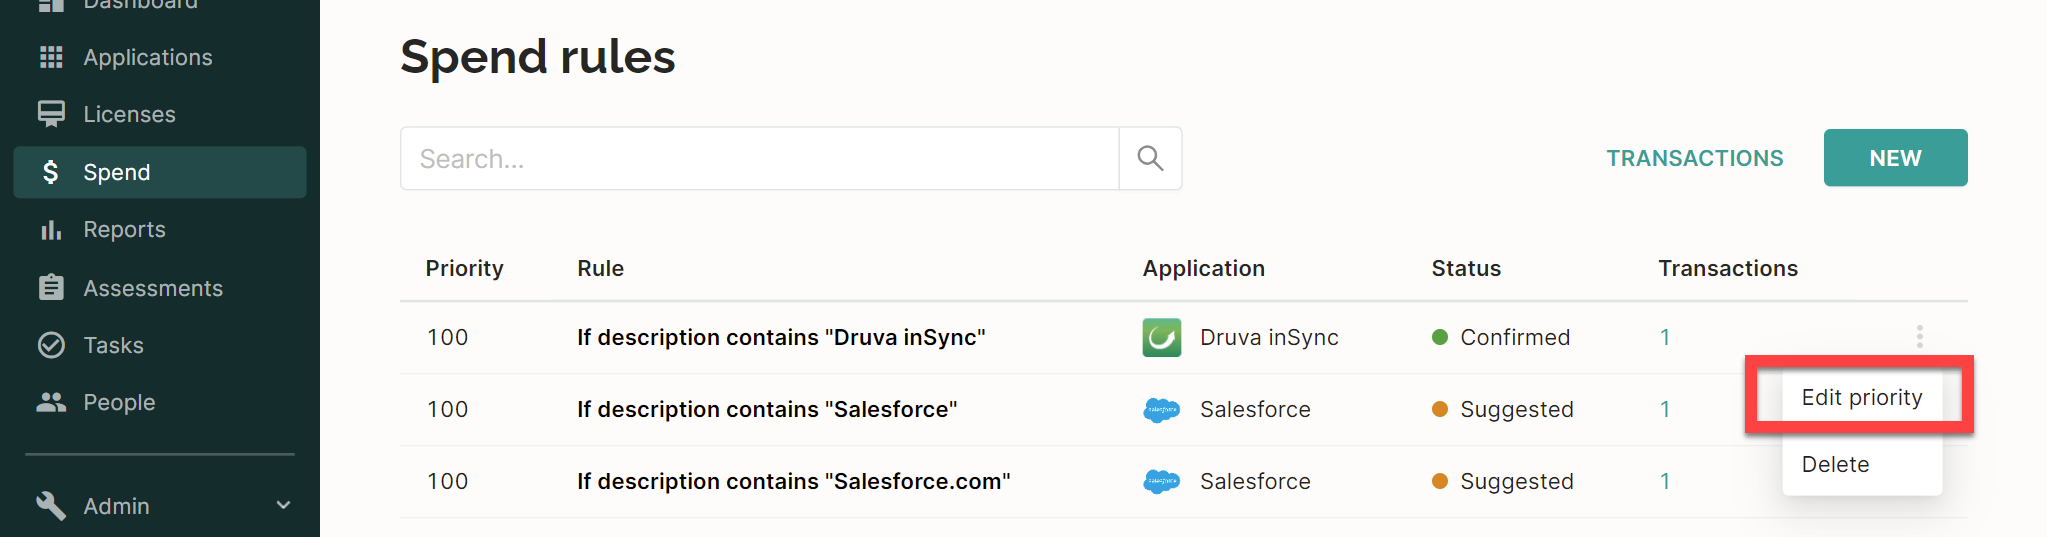Open the Druva inSync row's three-dot menu
This screenshot has height=537, width=2047.
pyautogui.click(x=1919, y=337)
